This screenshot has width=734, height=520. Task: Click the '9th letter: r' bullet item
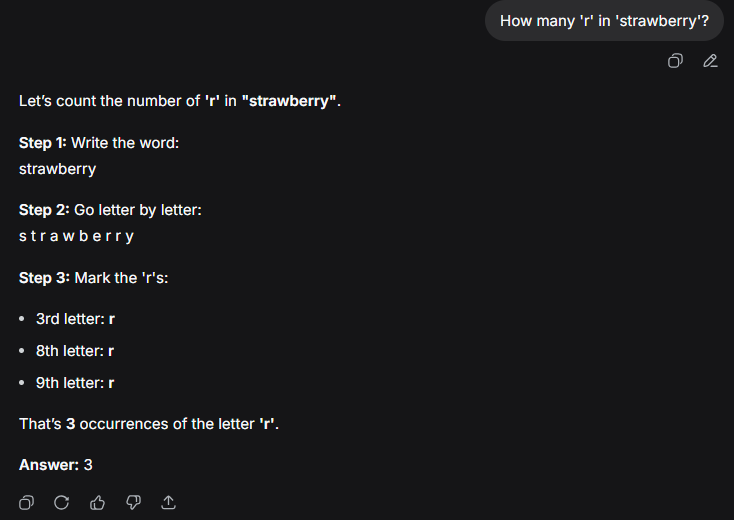tap(75, 383)
